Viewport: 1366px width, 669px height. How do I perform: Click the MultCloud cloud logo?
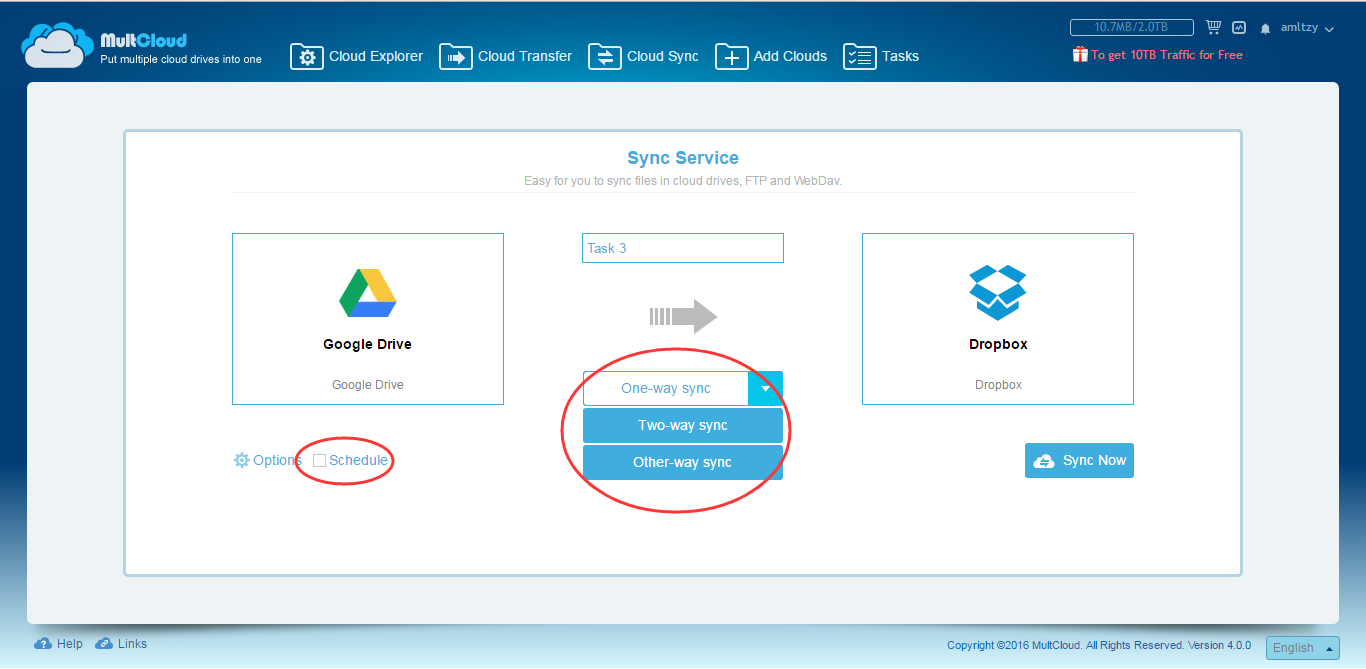[x=57, y=46]
